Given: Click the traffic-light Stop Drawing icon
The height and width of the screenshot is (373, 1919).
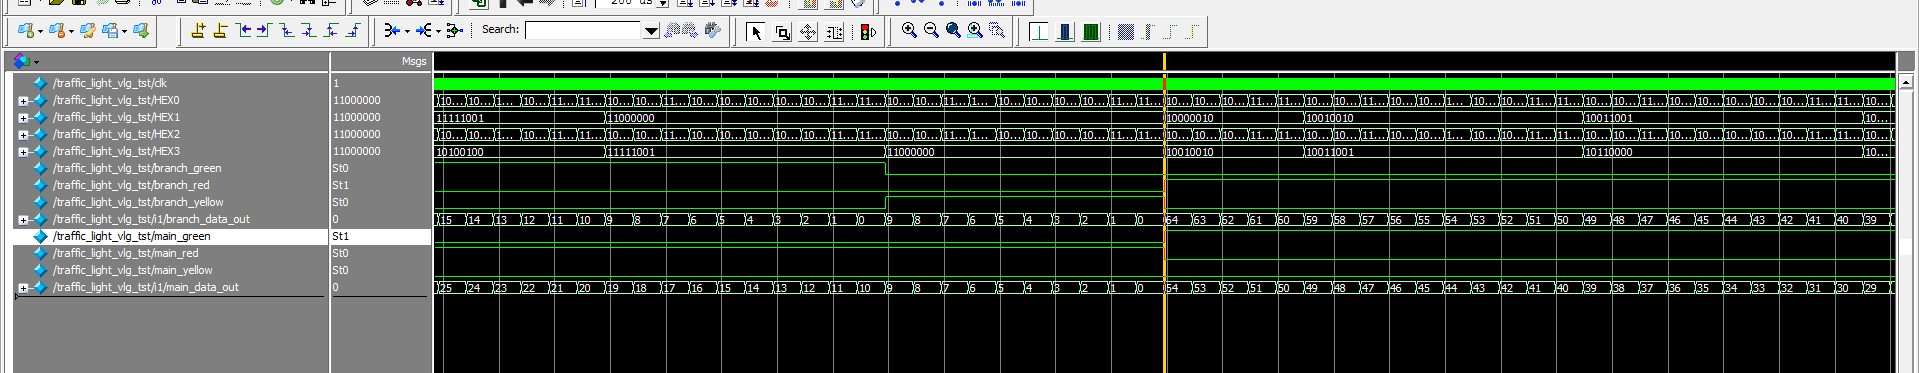Looking at the screenshot, I should 867,32.
